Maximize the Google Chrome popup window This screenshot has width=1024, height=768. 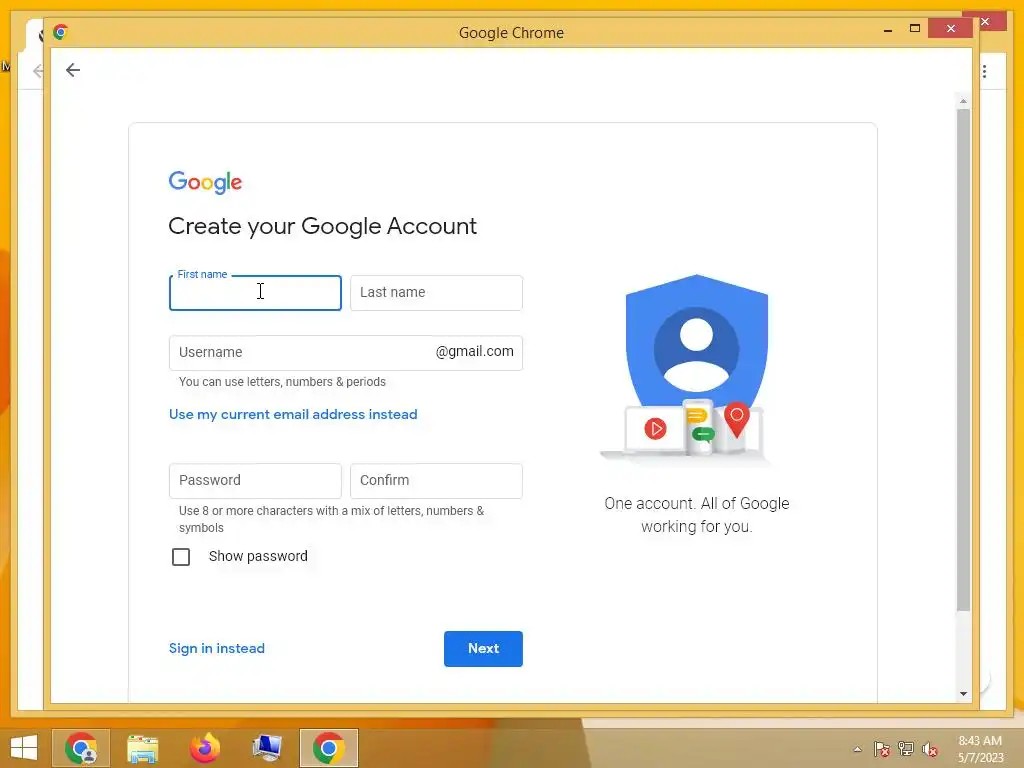(x=915, y=29)
